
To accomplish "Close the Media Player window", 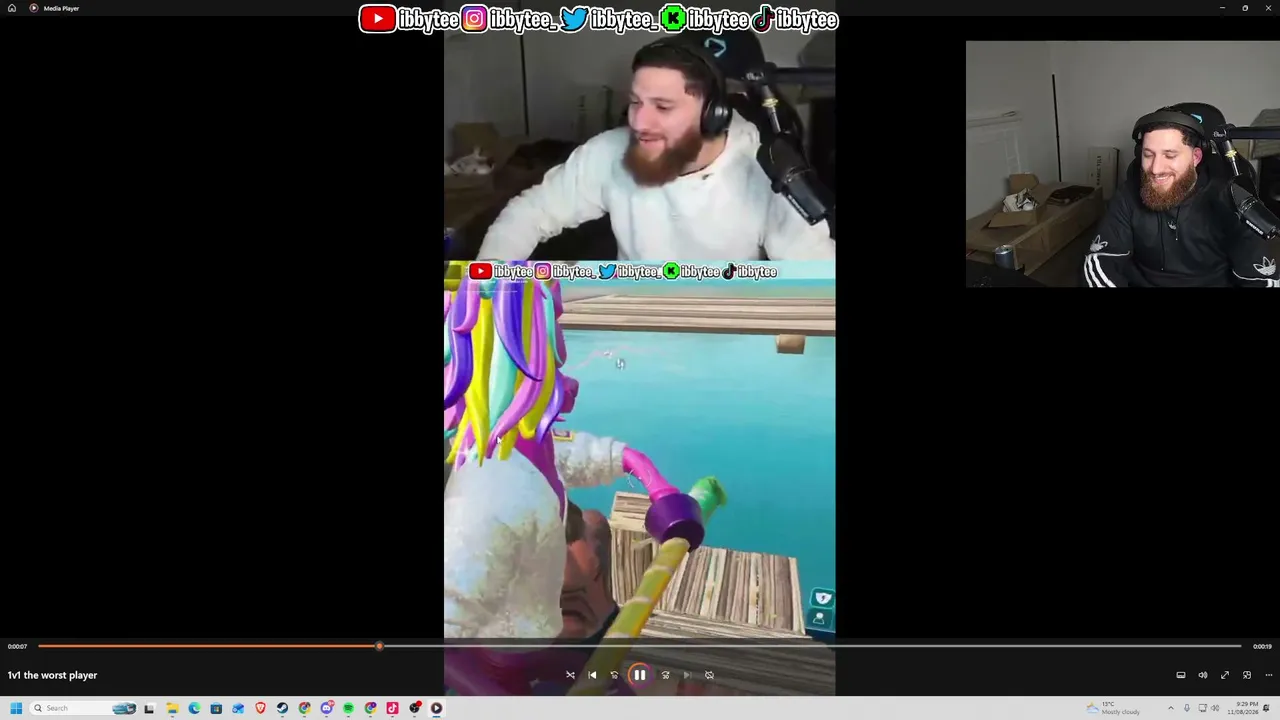I will tap(1268, 8).
